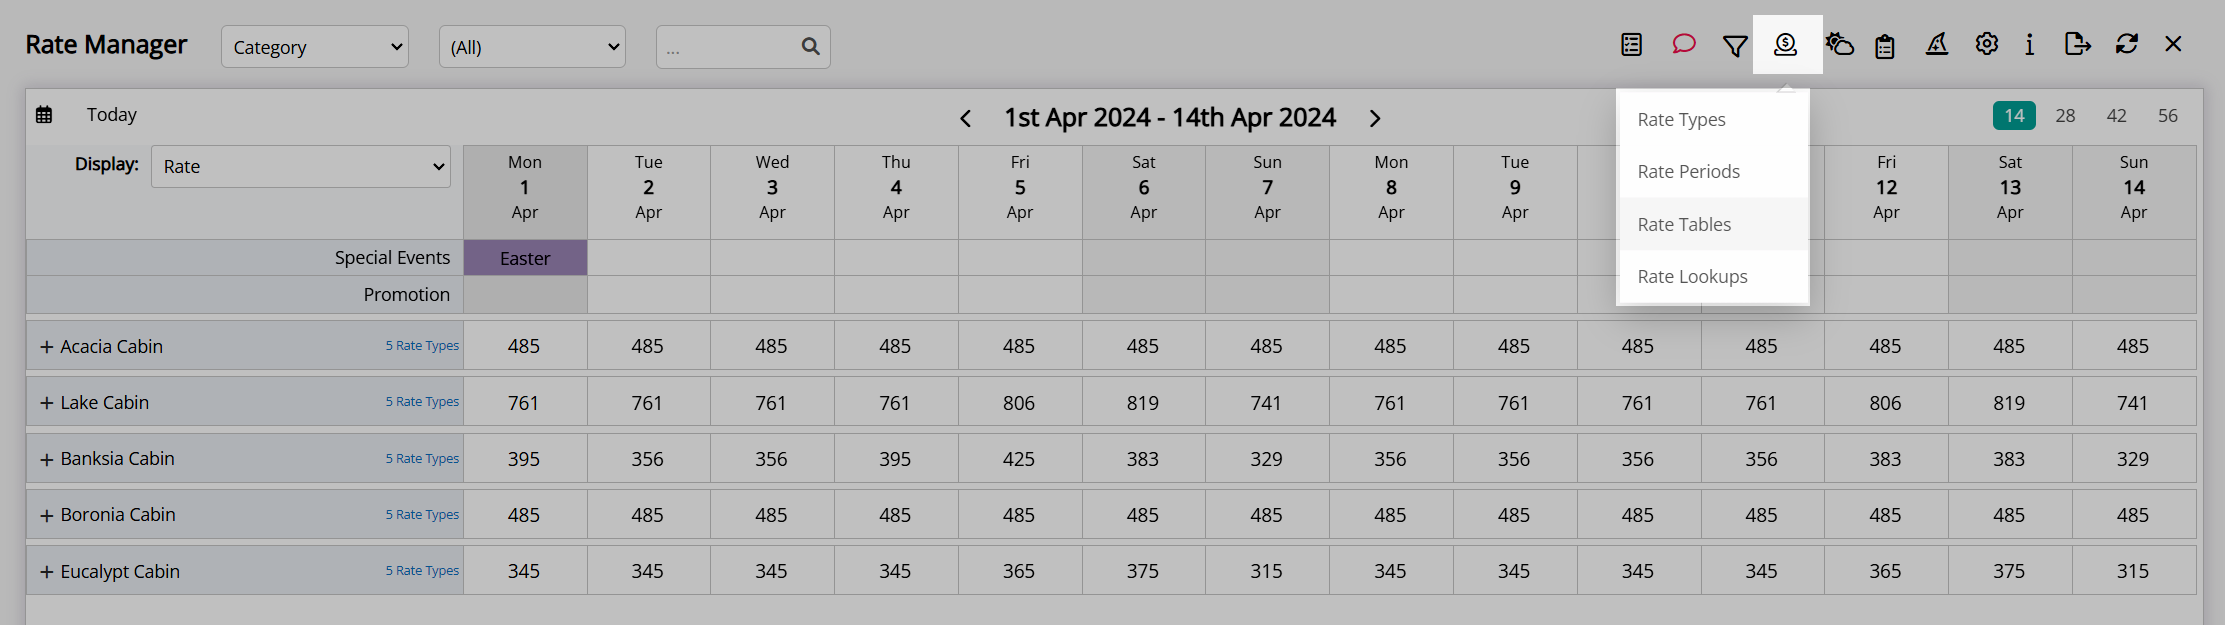Image resolution: width=2225 pixels, height=625 pixels.
Task: Switch the view to 28 days
Action: pos(2066,116)
